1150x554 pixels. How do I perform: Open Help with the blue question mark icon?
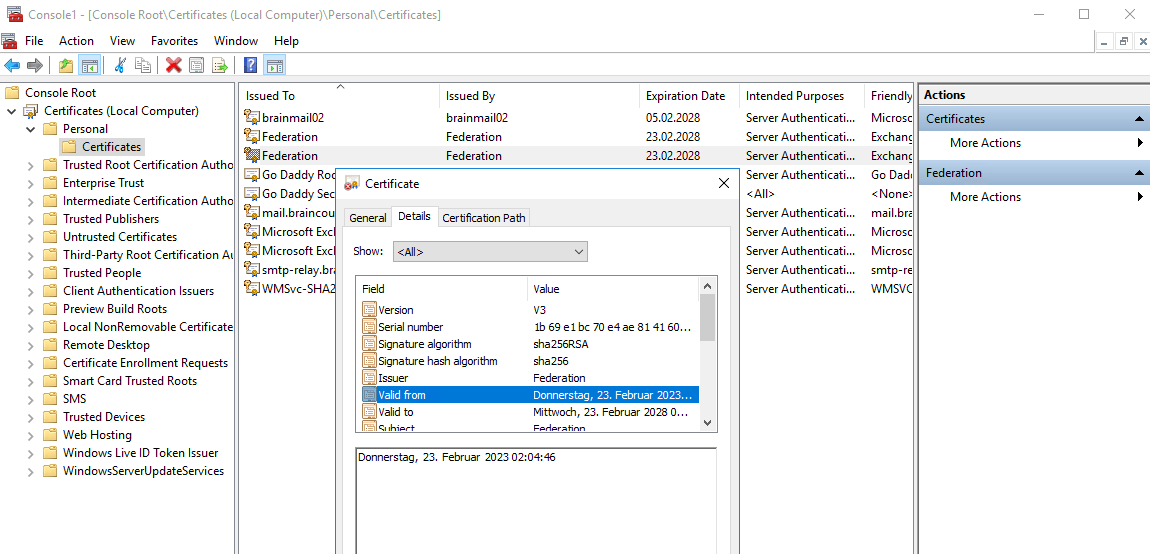250,65
